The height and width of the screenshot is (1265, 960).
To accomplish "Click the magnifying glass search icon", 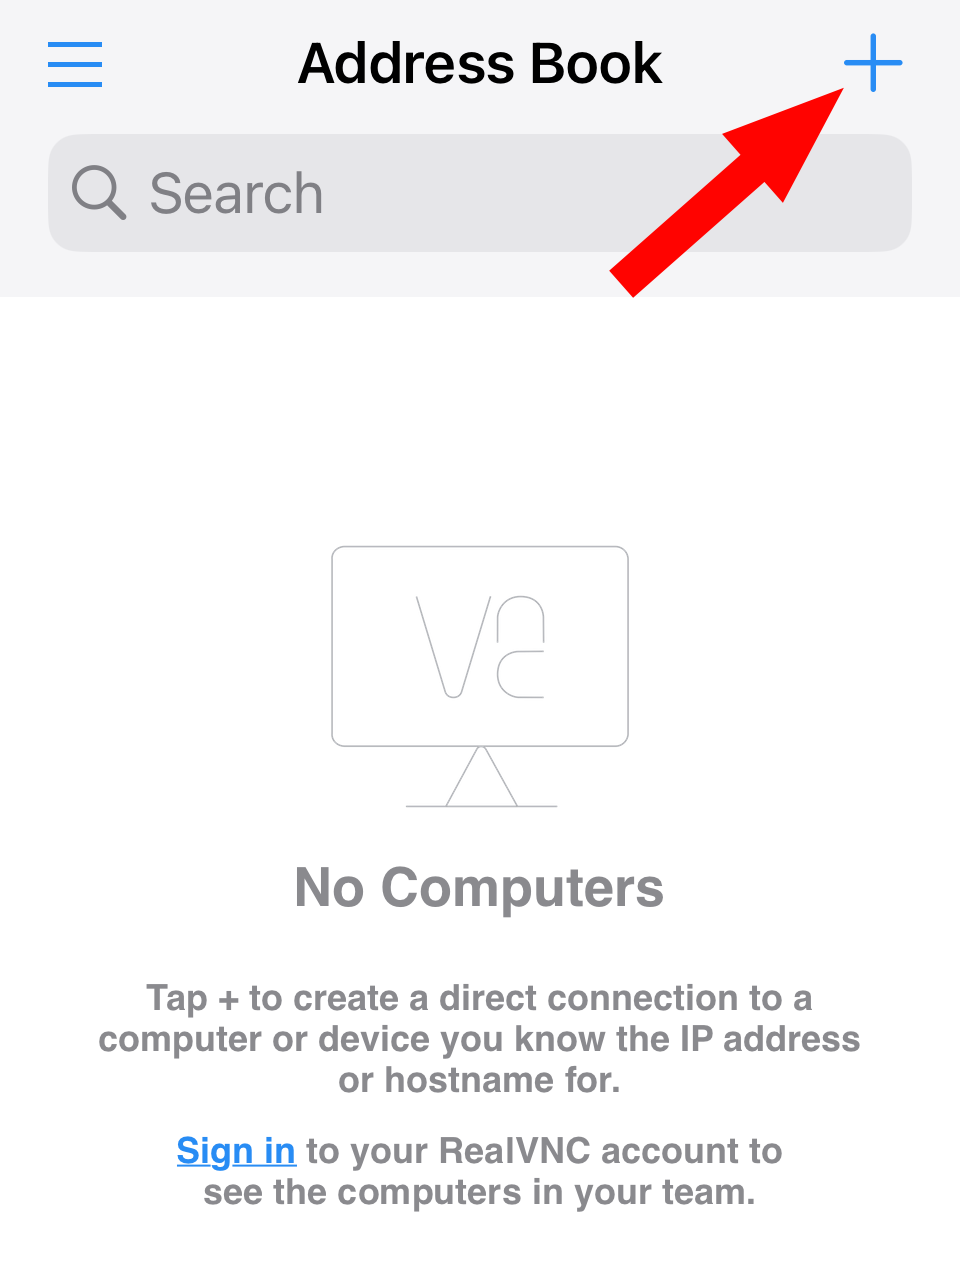I will click(x=99, y=193).
